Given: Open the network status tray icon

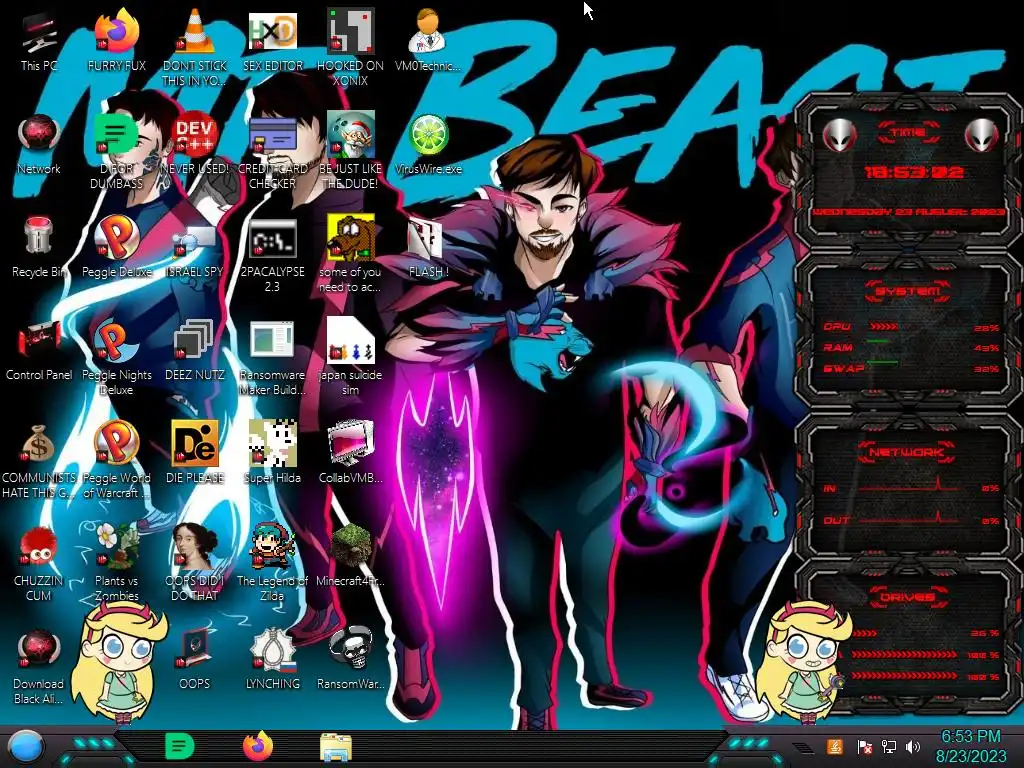Looking at the screenshot, I should 888,746.
